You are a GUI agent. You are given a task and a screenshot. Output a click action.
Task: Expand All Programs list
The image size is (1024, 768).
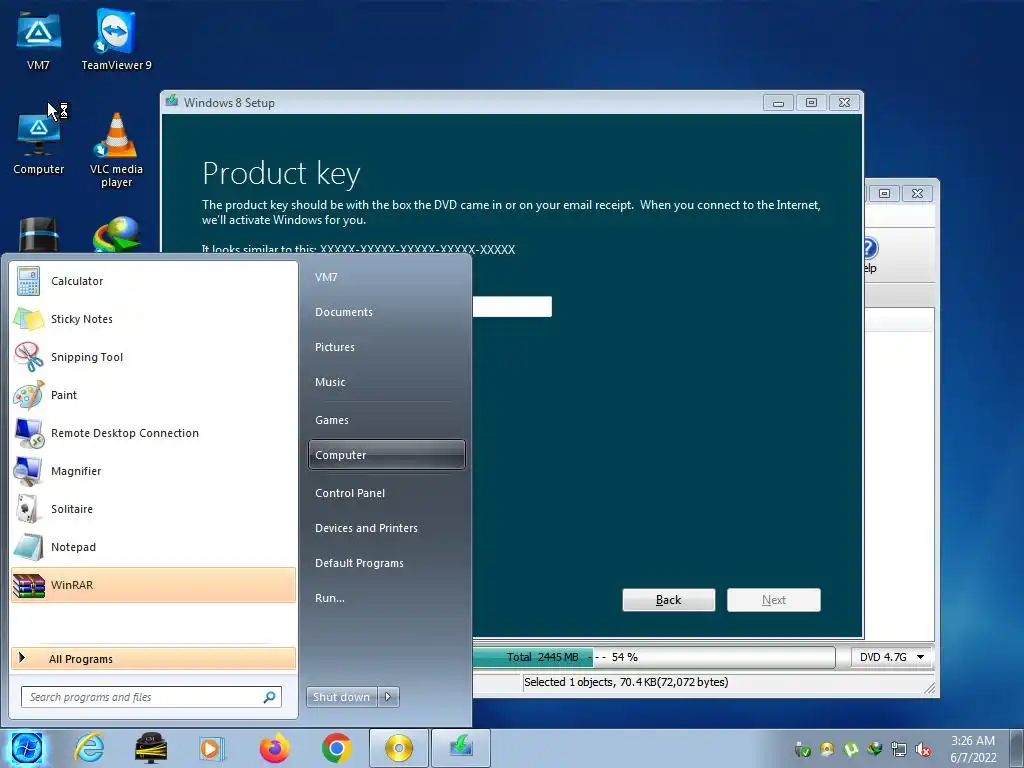[x=153, y=659]
